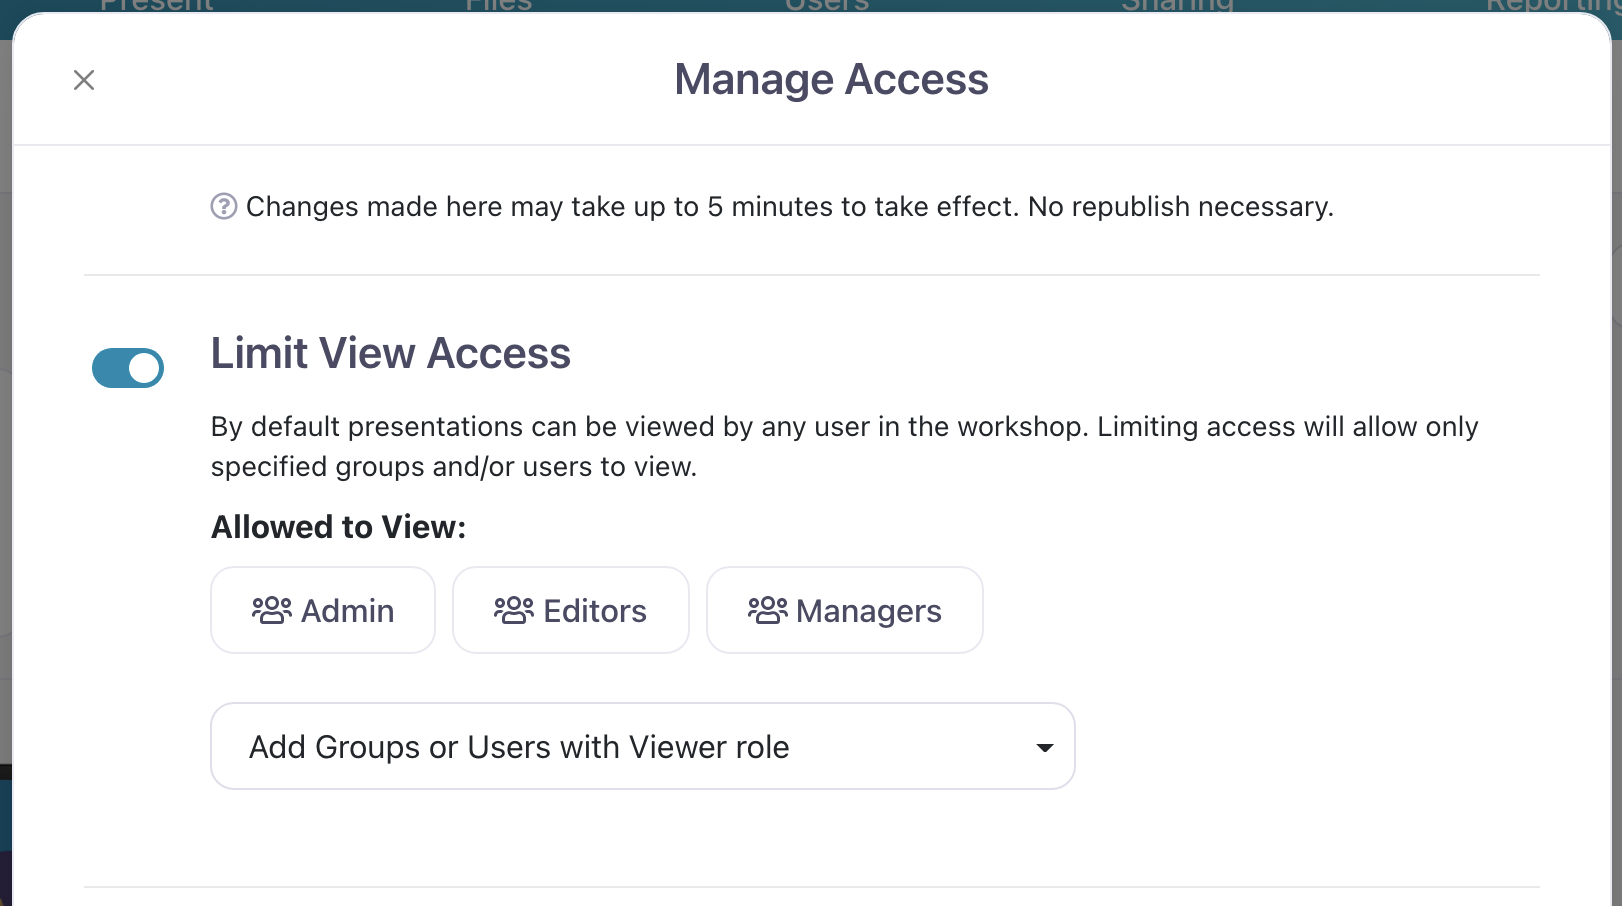1622x906 pixels.
Task: Open Add Groups or Users dropdown
Action: click(640, 747)
